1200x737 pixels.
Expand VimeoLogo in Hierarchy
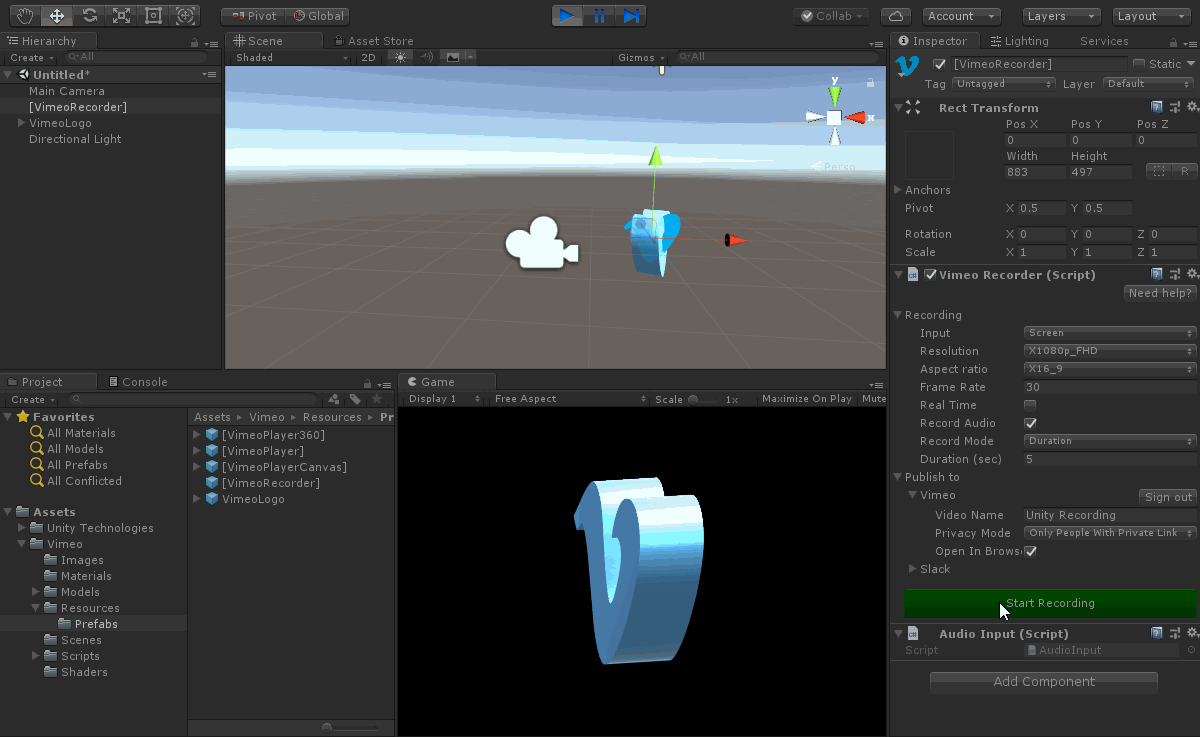click(22, 123)
